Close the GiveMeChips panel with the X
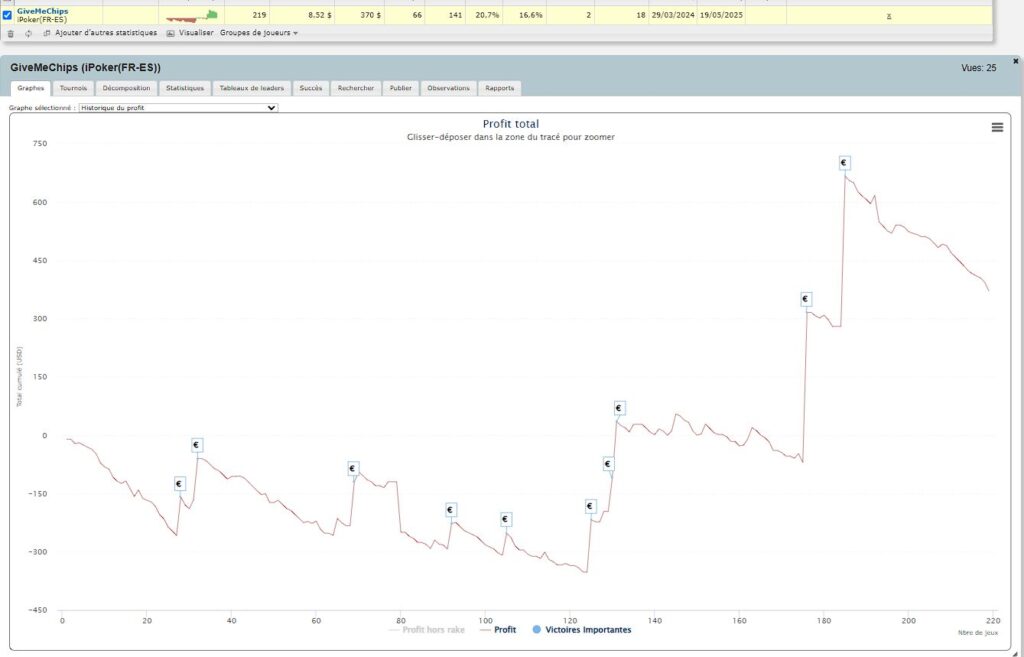The height and width of the screenshot is (657, 1024). [1015, 61]
